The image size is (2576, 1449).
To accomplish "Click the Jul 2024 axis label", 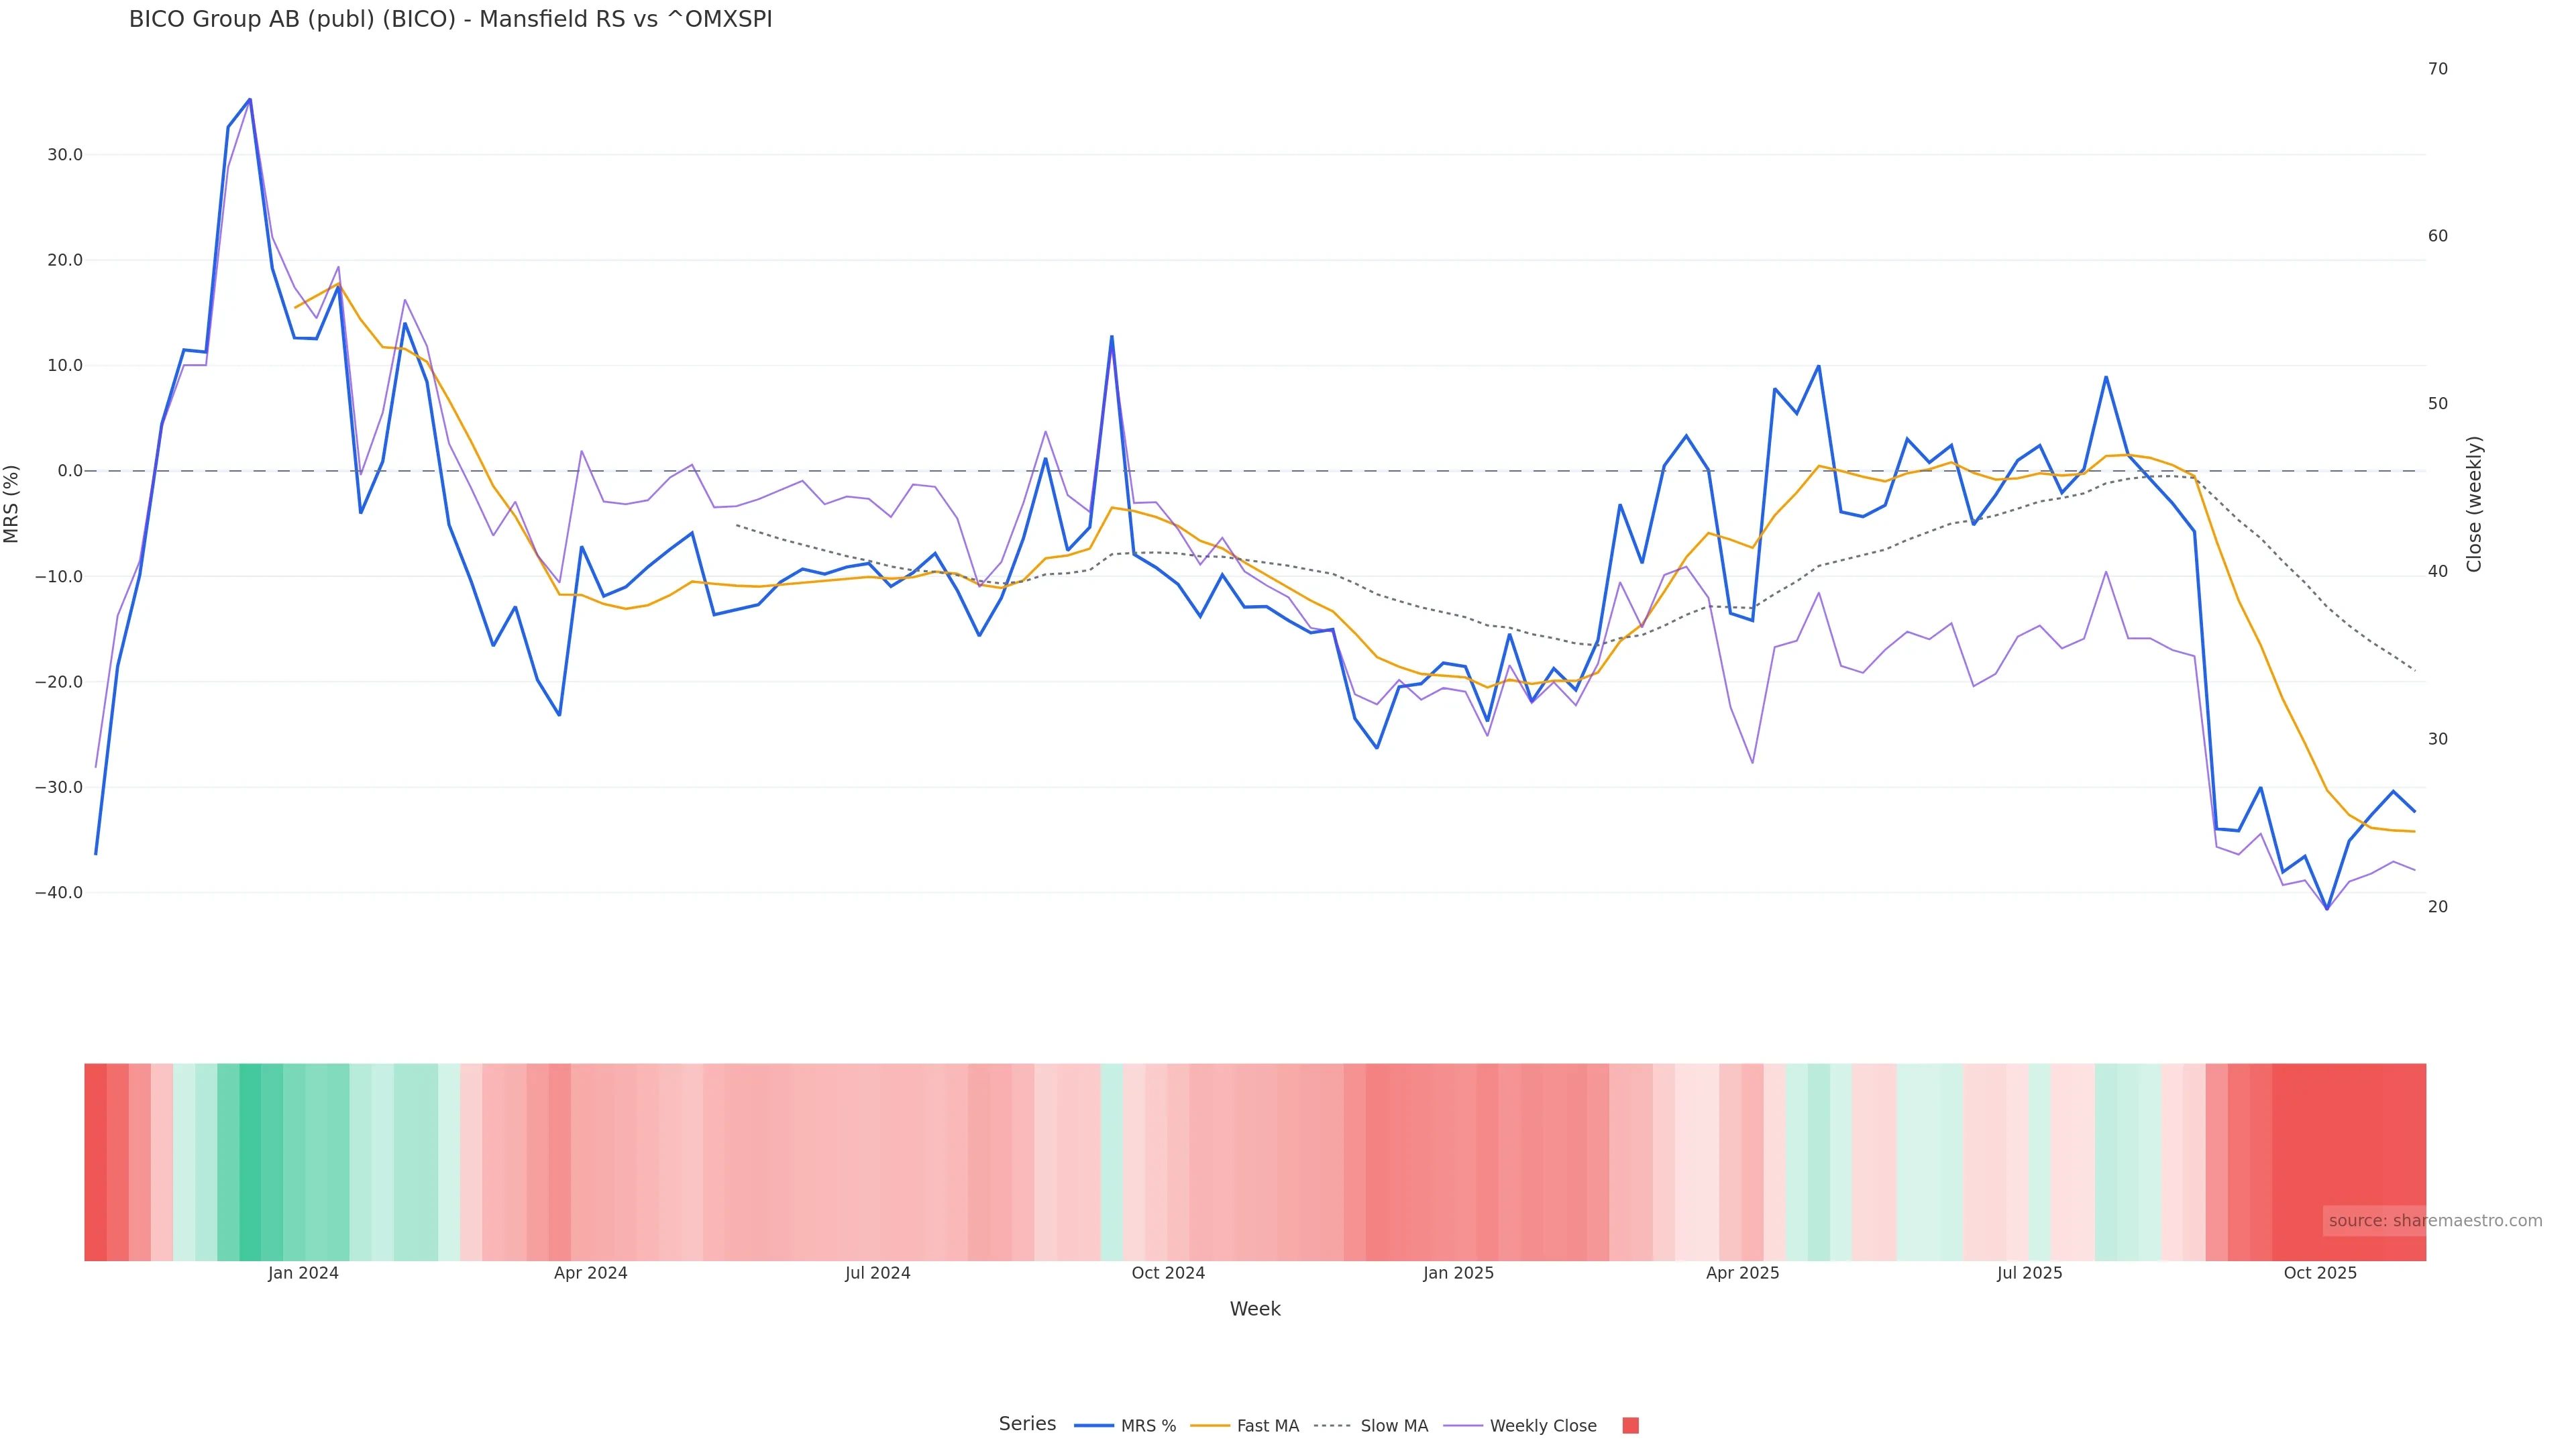I will click(x=877, y=1273).
